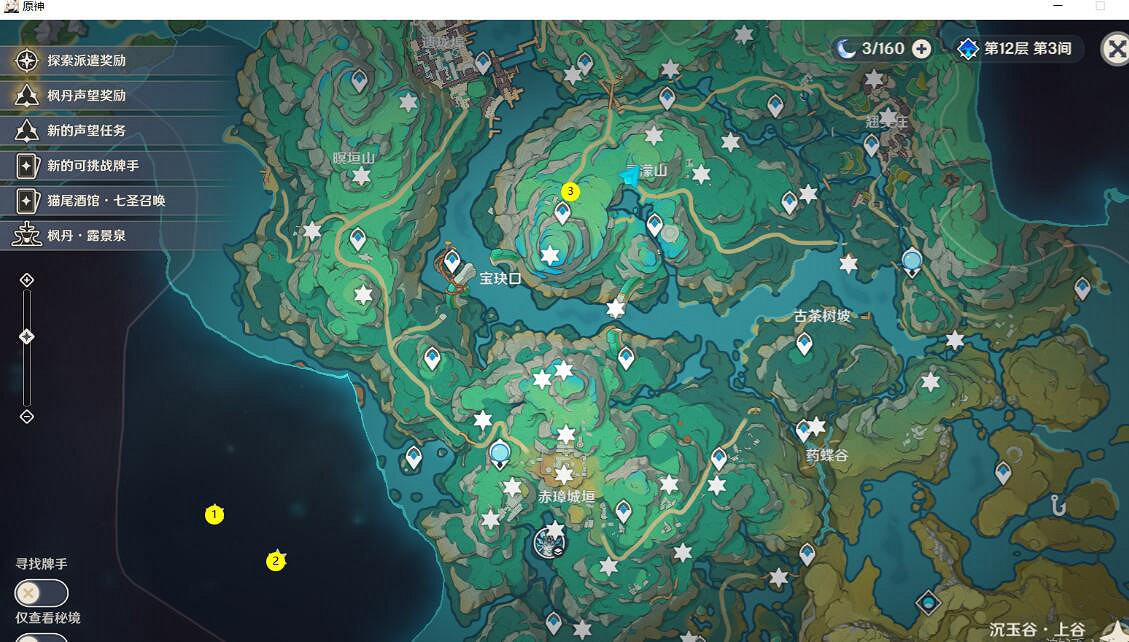Screen dimensions: 1129x642
Task: Add resin with the plus button
Action: click(x=922, y=48)
